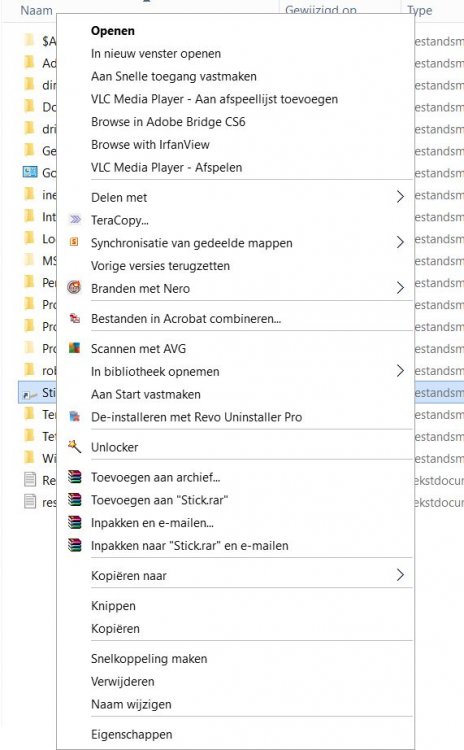Image resolution: width=464 pixels, height=750 pixels.
Task: Select the Kopiëren menu entry
Action: coord(115,629)
